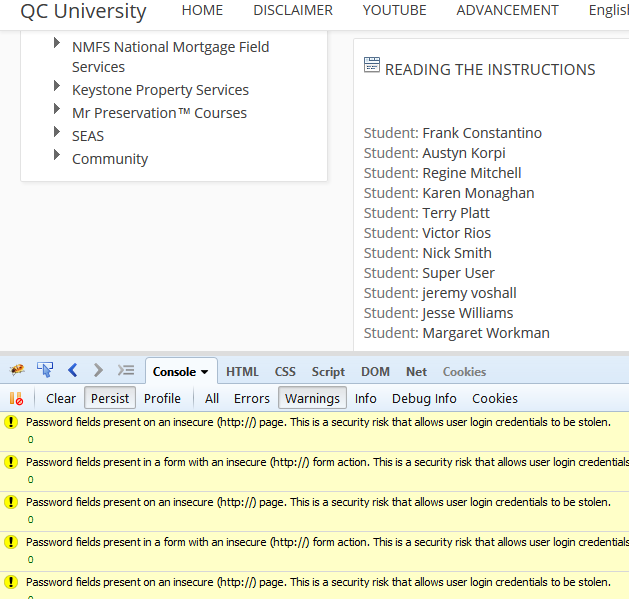Start the Profile button

click(162, 398)
